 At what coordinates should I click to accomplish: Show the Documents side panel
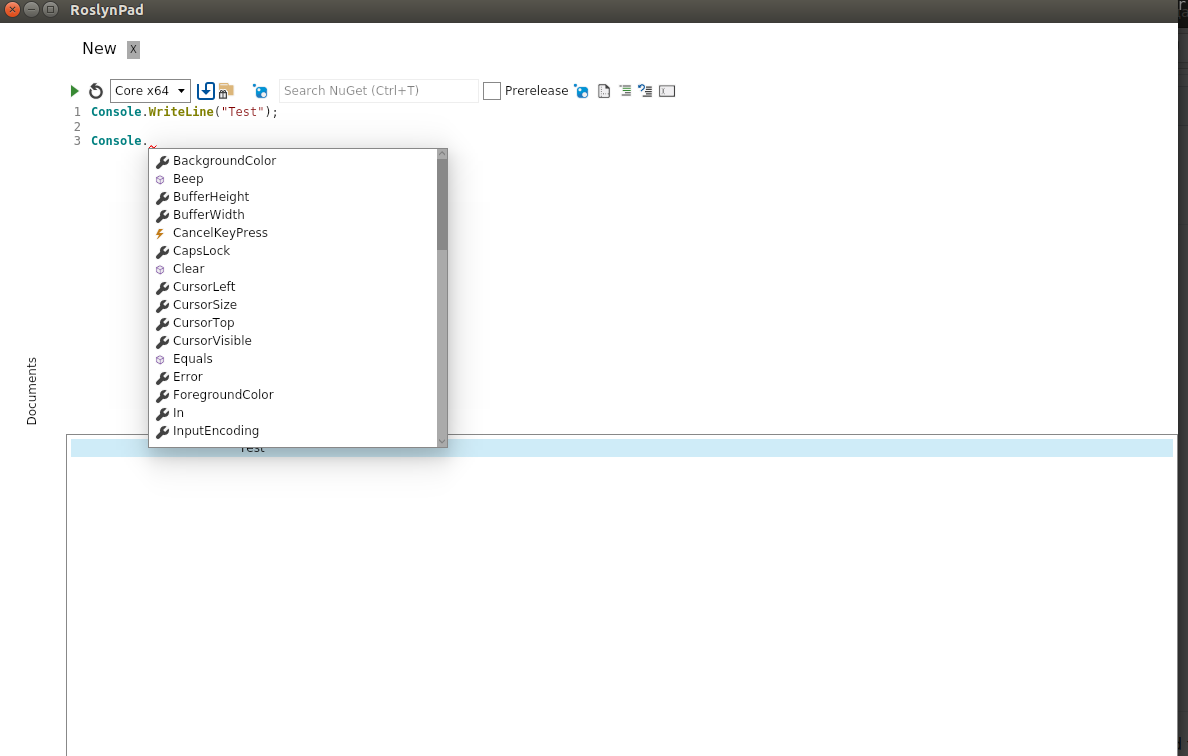pyautogui.click(x=31, y=389)
